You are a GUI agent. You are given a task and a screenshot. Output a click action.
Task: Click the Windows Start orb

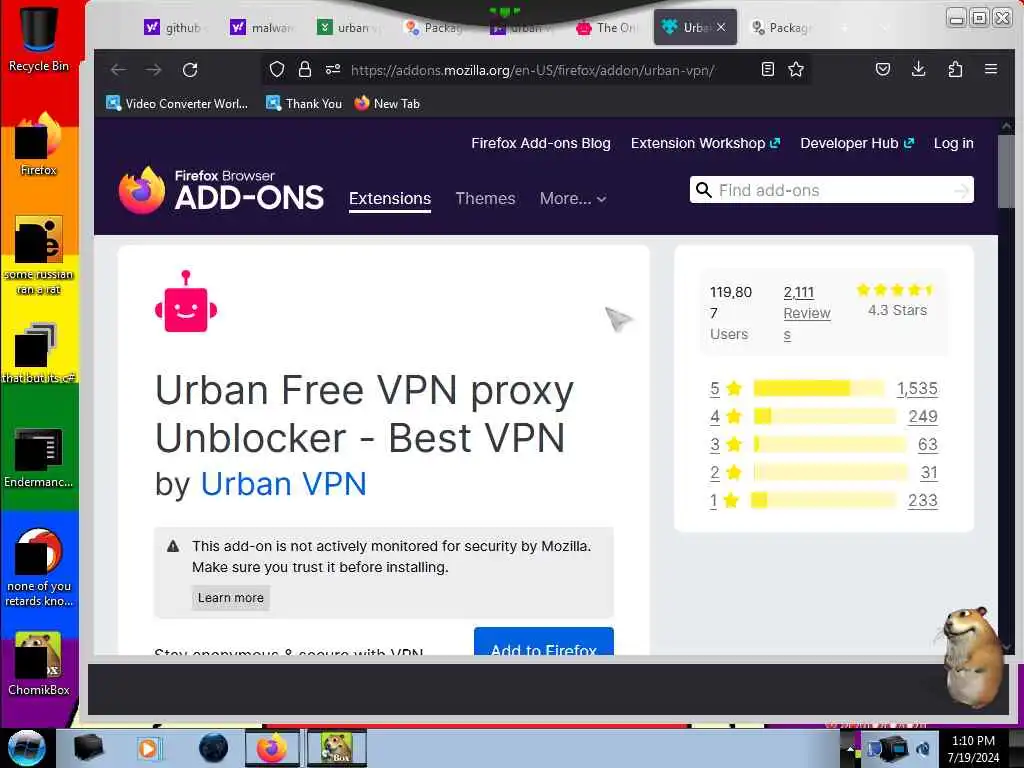tap(27, 748)
